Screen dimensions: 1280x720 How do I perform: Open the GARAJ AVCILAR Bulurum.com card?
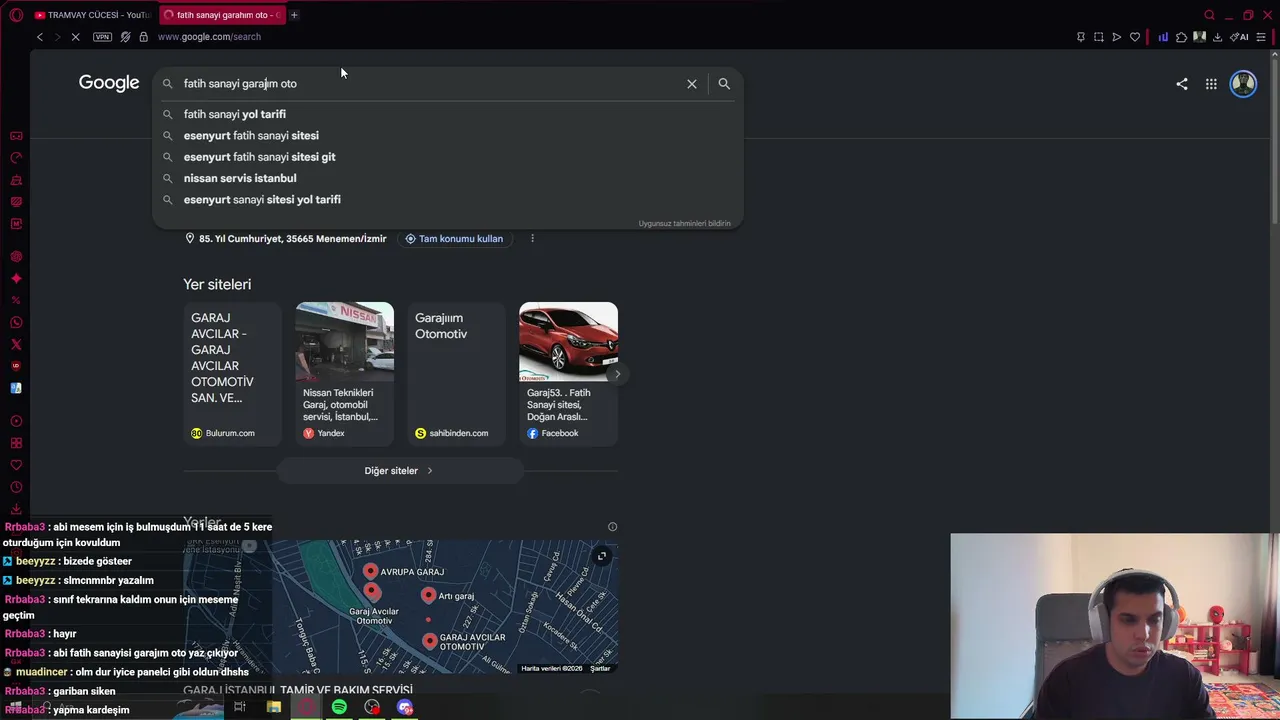tap(232, 373)
